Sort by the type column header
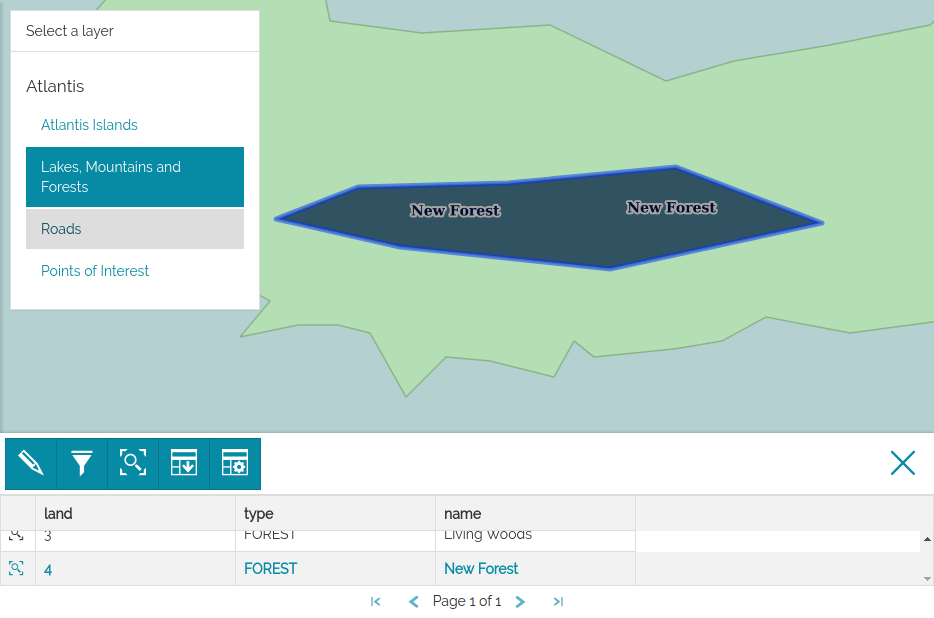 coord(335,514)
